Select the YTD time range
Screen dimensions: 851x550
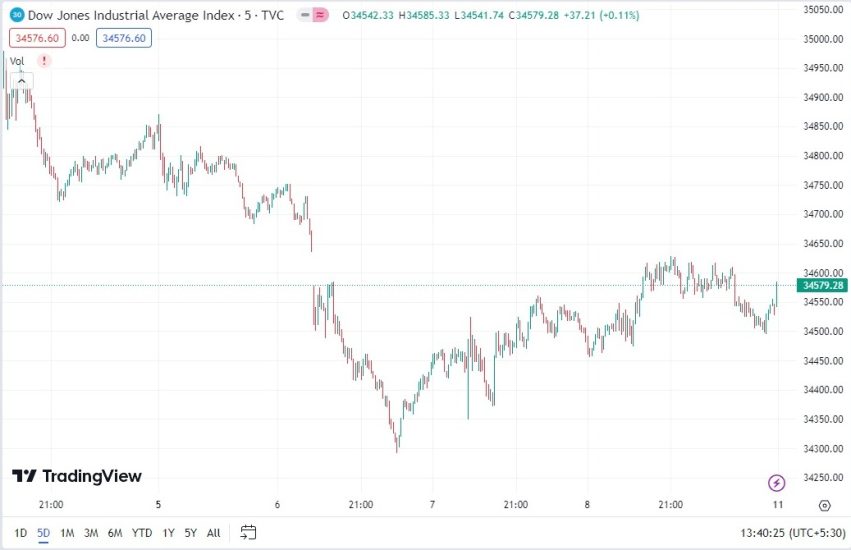point(141,533)
